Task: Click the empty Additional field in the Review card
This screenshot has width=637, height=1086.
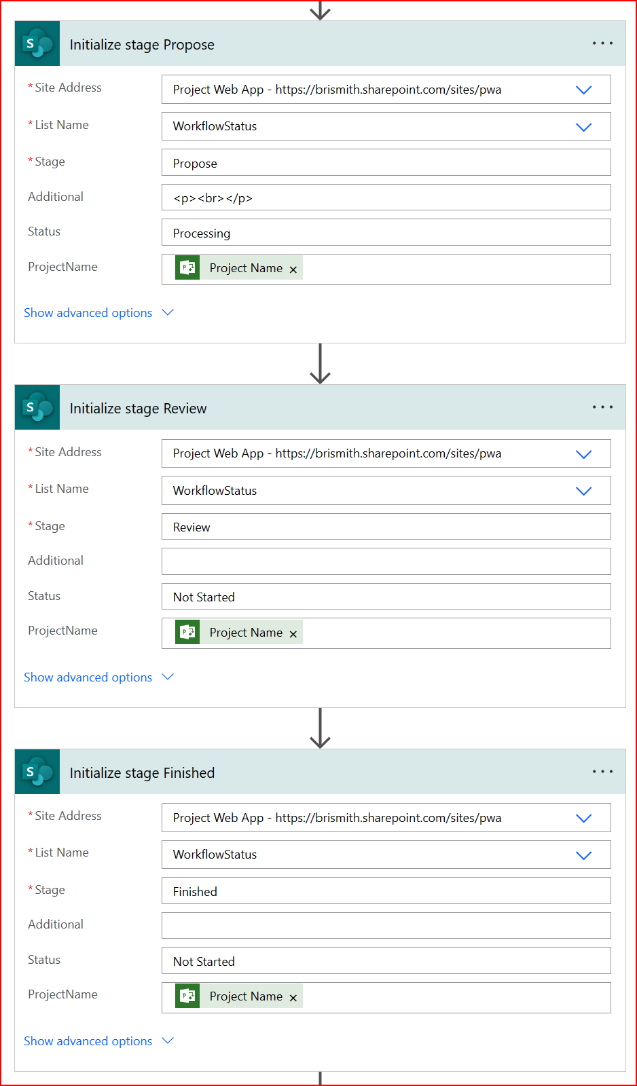Action: click(386, 562)
